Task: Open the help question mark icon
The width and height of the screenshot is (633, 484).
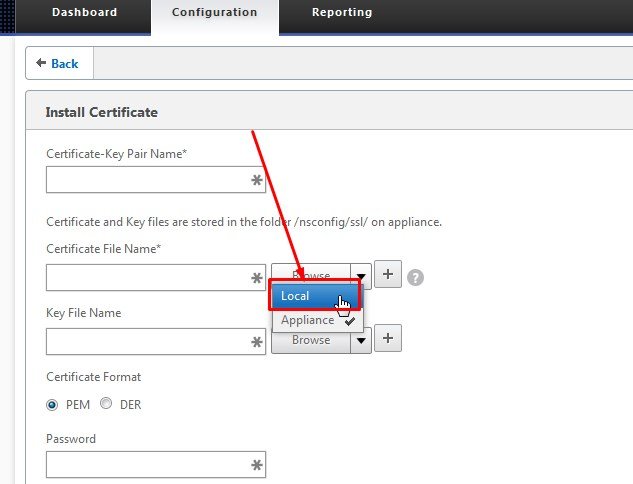Action: [416, 277]
